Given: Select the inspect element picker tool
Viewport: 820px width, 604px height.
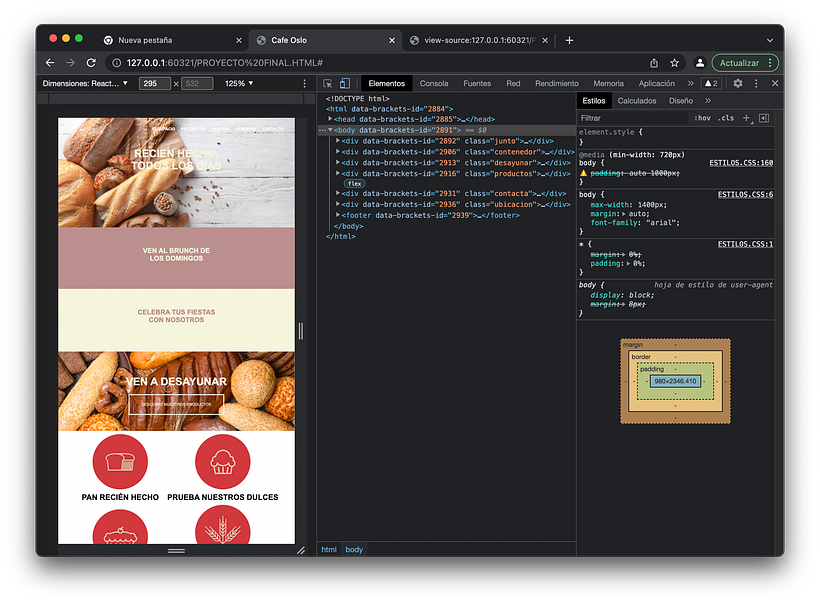Looking at the screenshot, I should tap(328, 83).
